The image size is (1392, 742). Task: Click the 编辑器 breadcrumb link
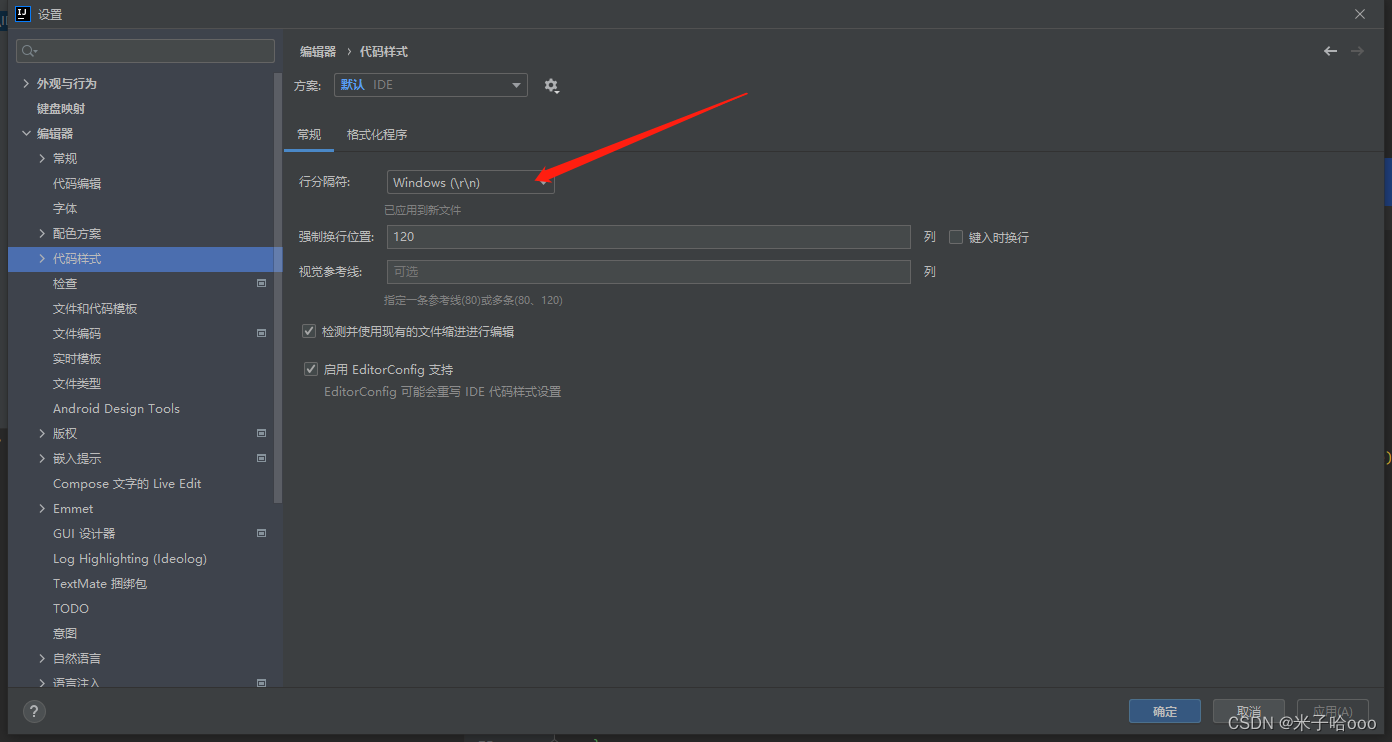(318, 51)
